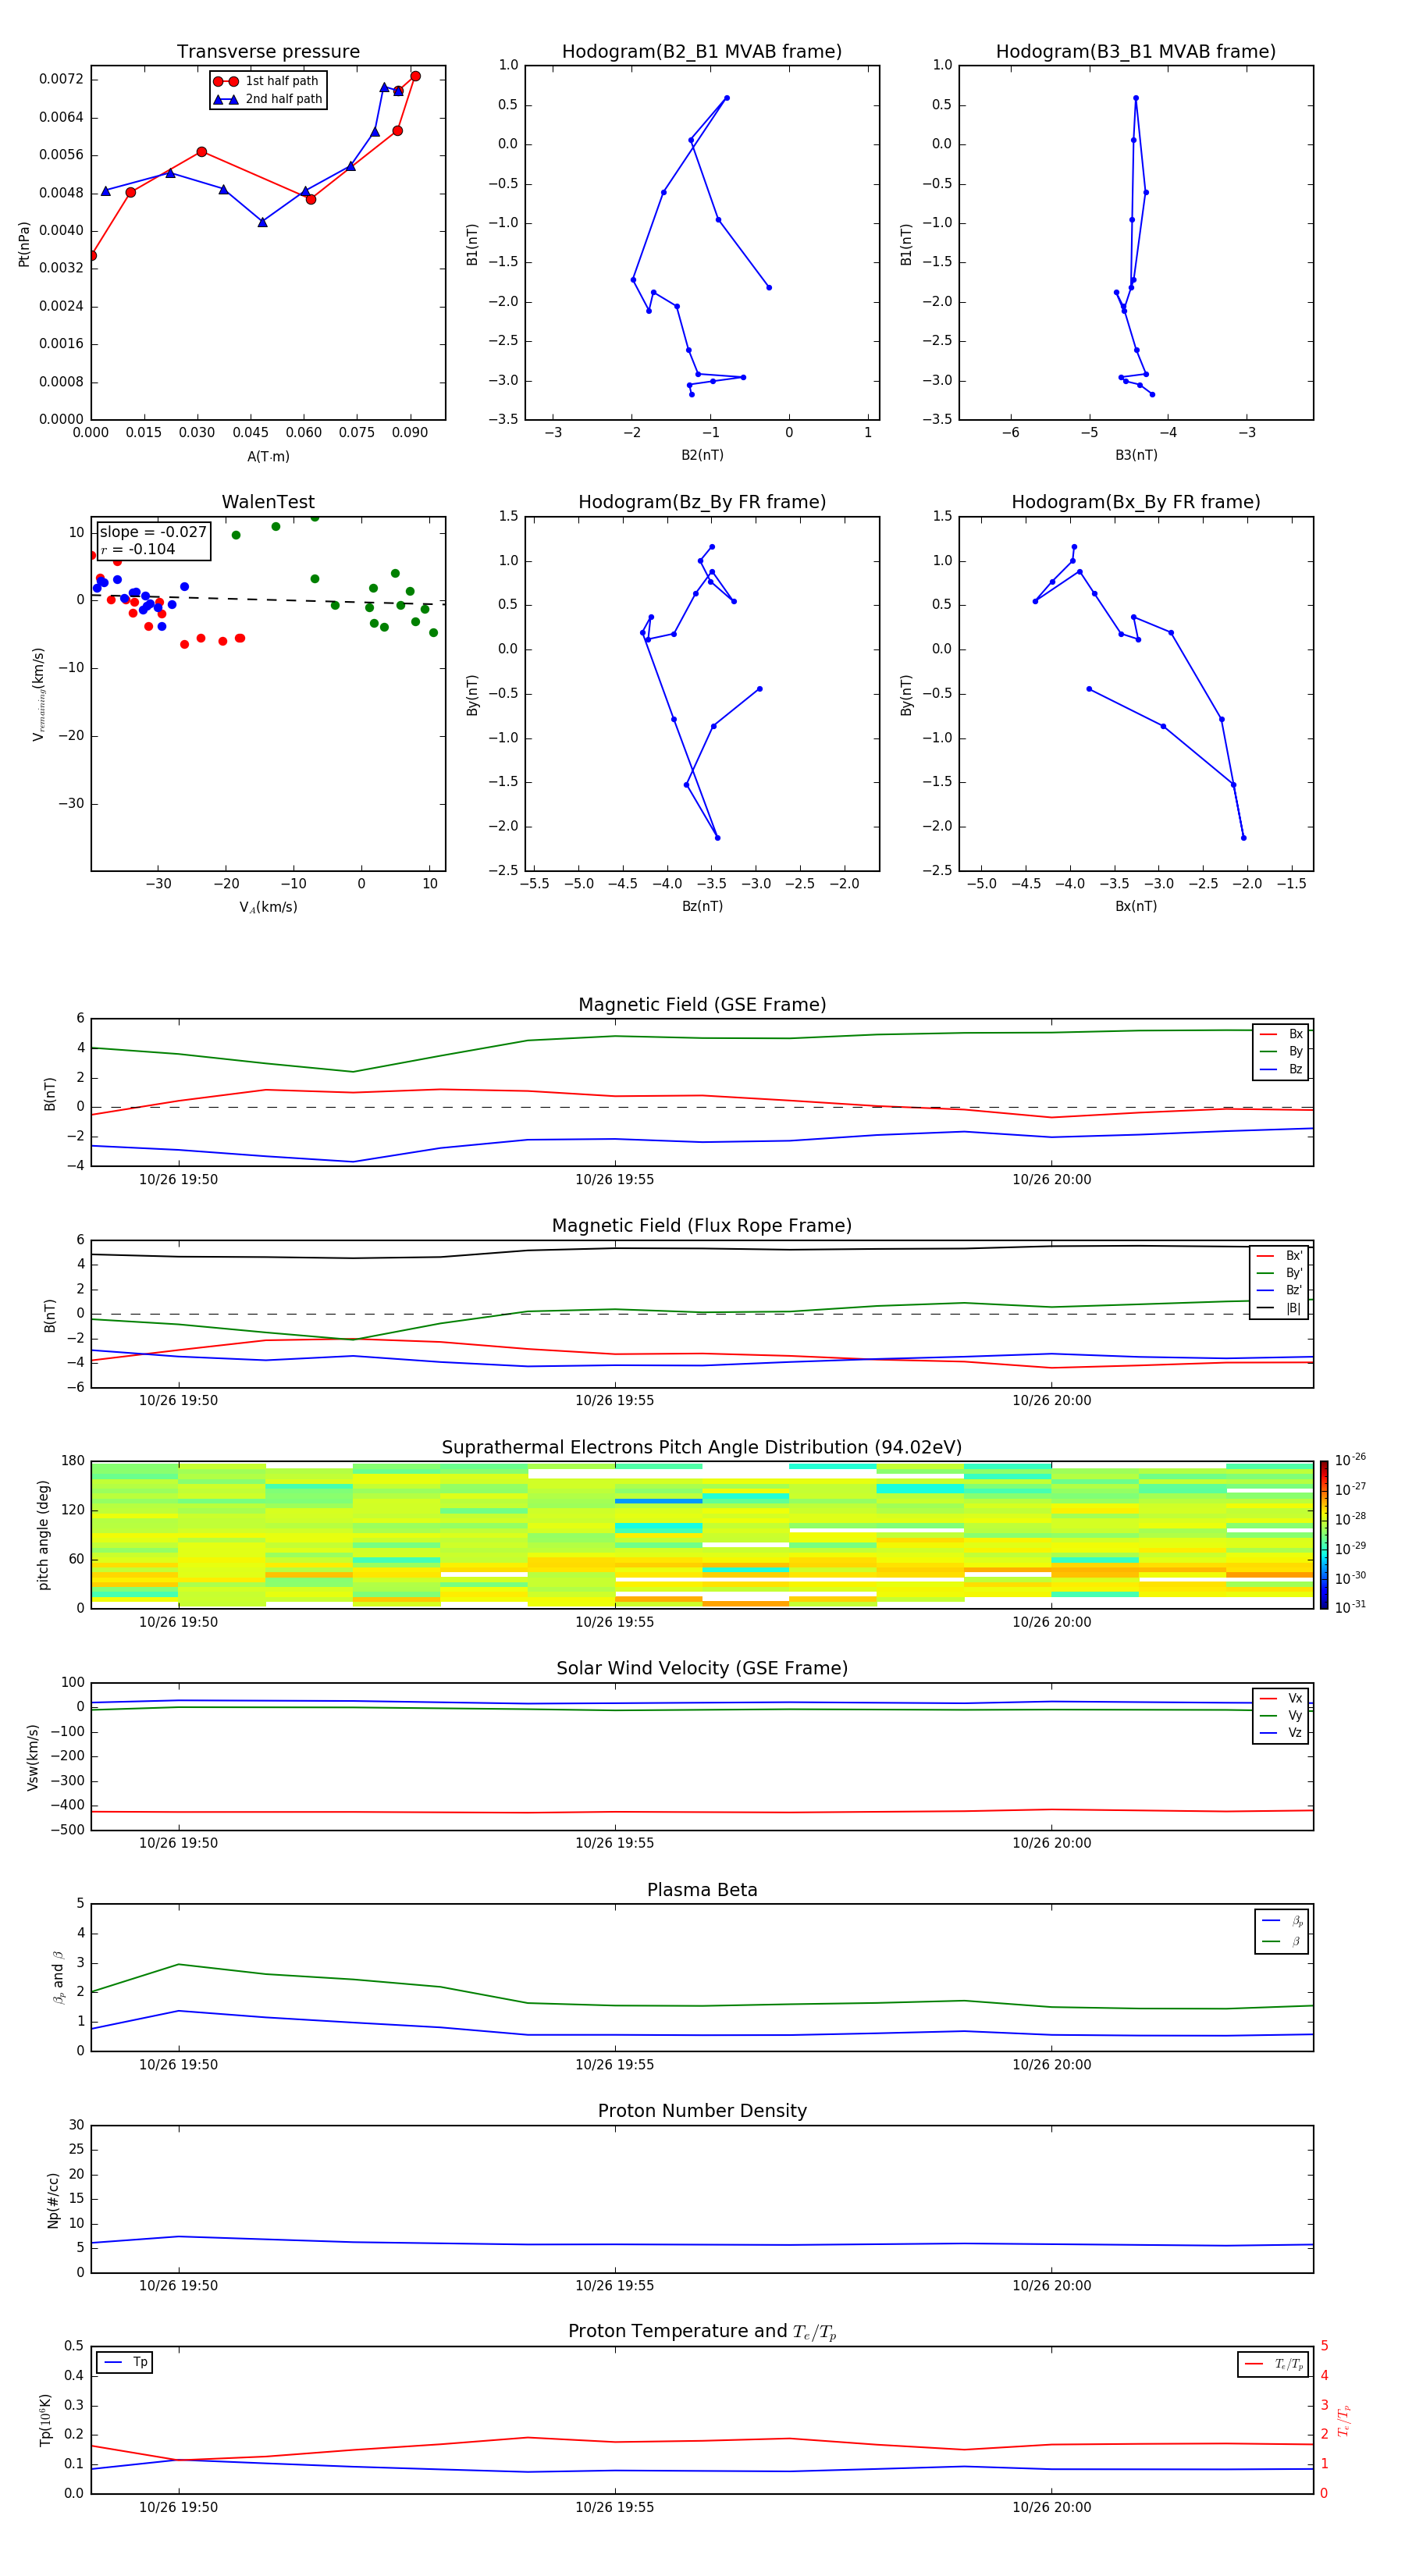This screenshot has height=2576, width=1405.
Task: Click the 'Vsw(km/s)' axis label
Action: 33,1757
